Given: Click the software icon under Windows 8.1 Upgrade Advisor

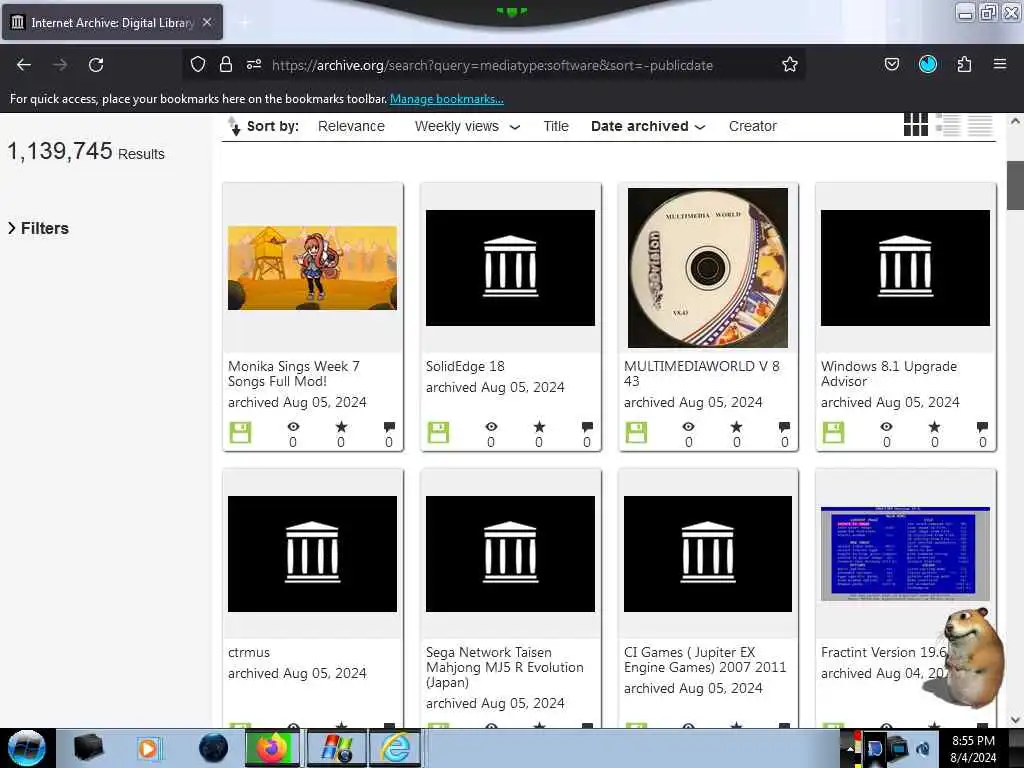Looking at the screenshot, I should click(833, 432).
